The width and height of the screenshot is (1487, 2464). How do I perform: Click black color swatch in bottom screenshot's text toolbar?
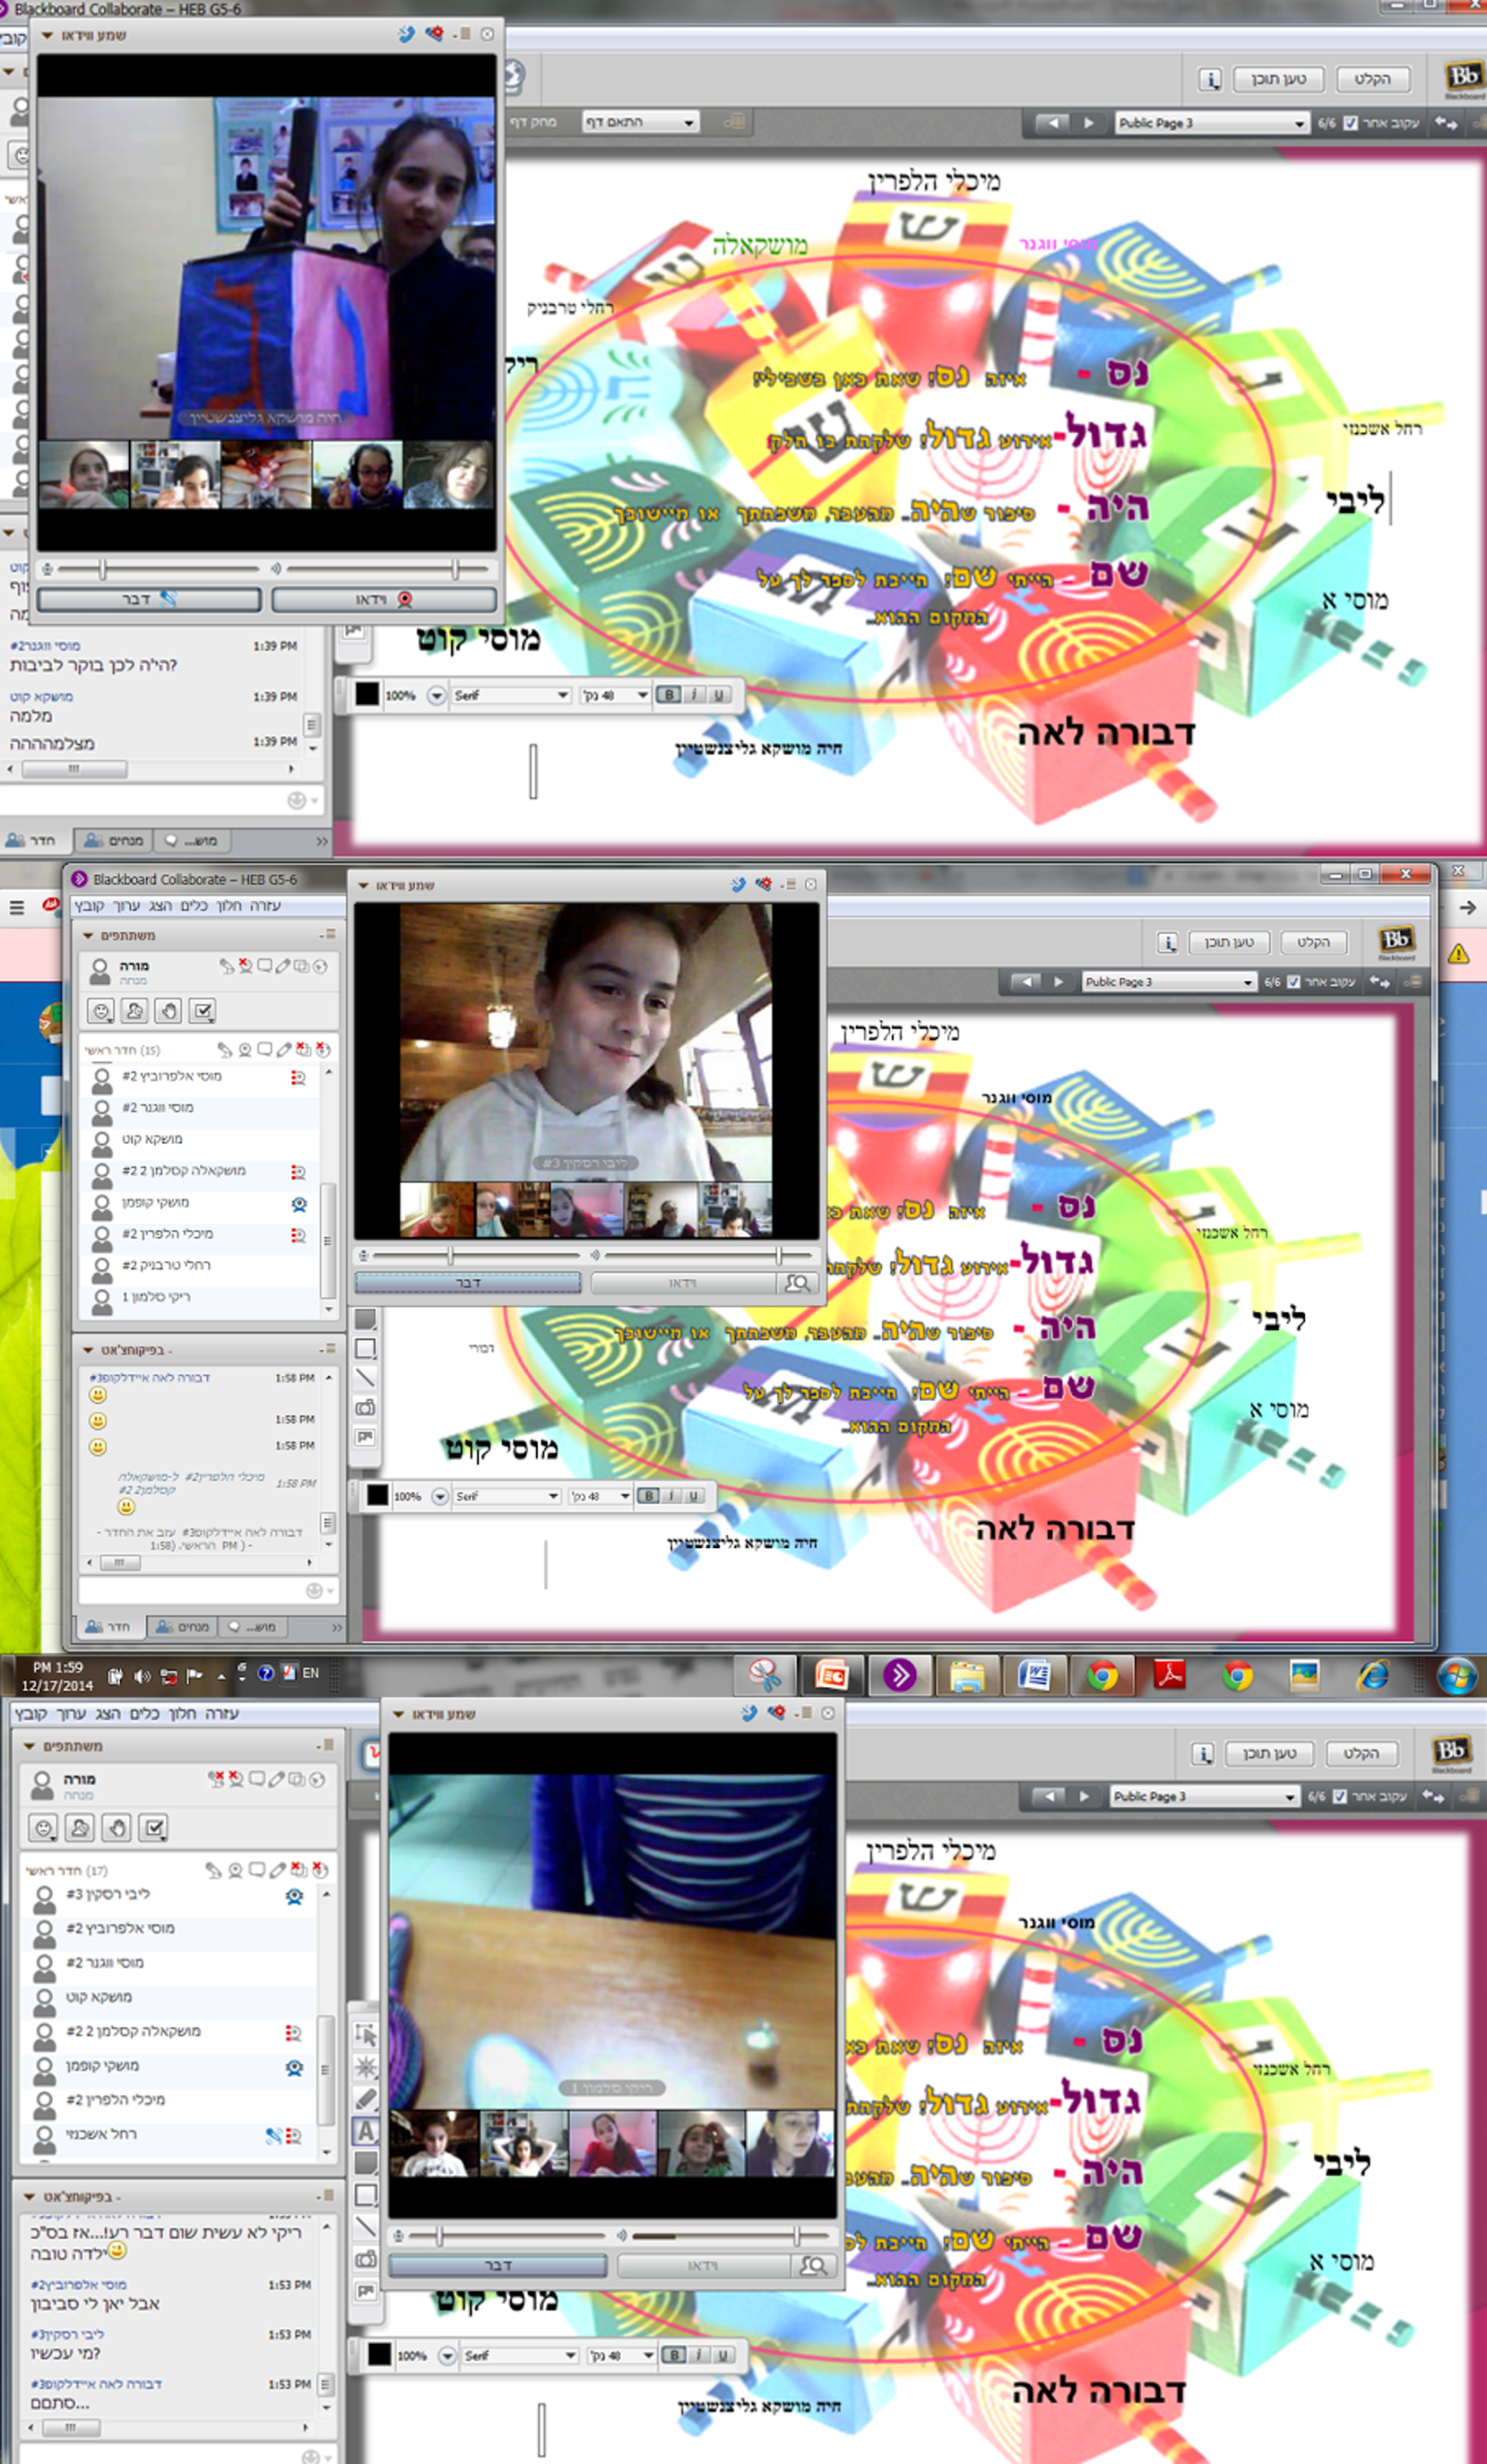pyautogui.click(x=379, y=2354)
